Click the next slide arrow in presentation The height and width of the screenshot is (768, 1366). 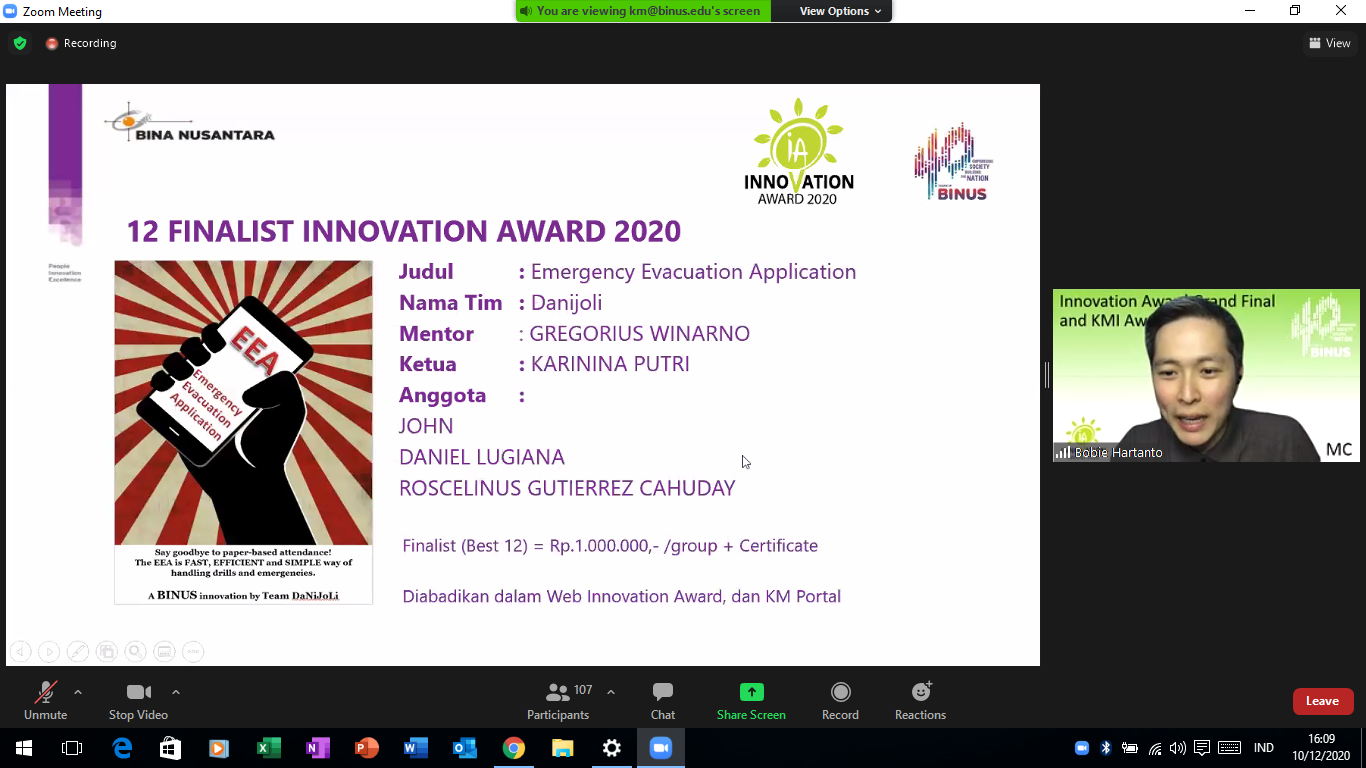[x=49, y=652]
